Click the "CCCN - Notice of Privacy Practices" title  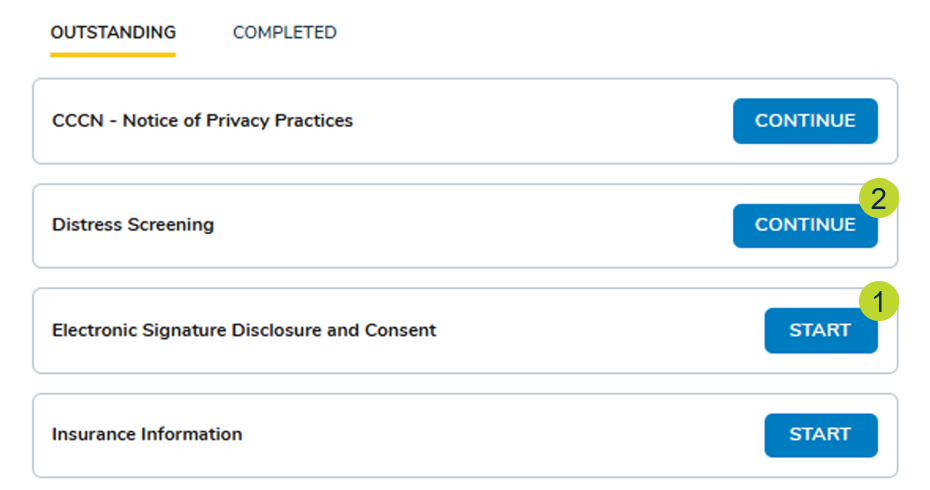coord(202,121)
